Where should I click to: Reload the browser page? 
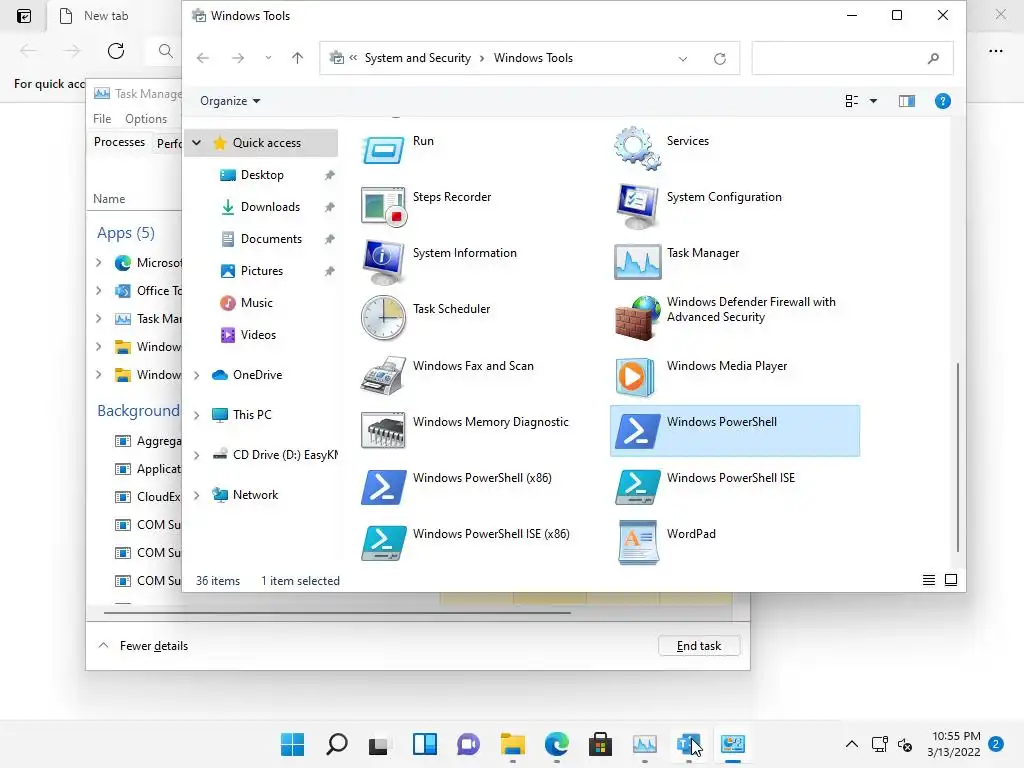(116, 51)
